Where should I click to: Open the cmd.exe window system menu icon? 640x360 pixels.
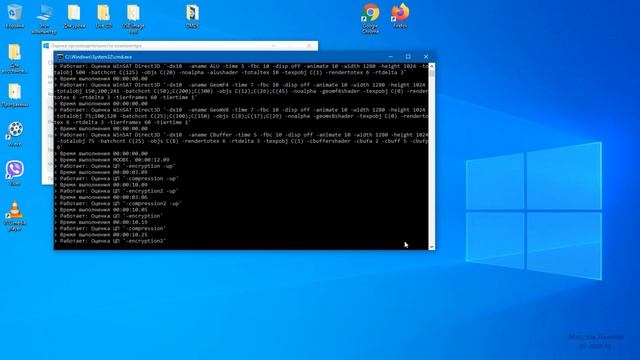pyautogui.click(x=60, y=57)
